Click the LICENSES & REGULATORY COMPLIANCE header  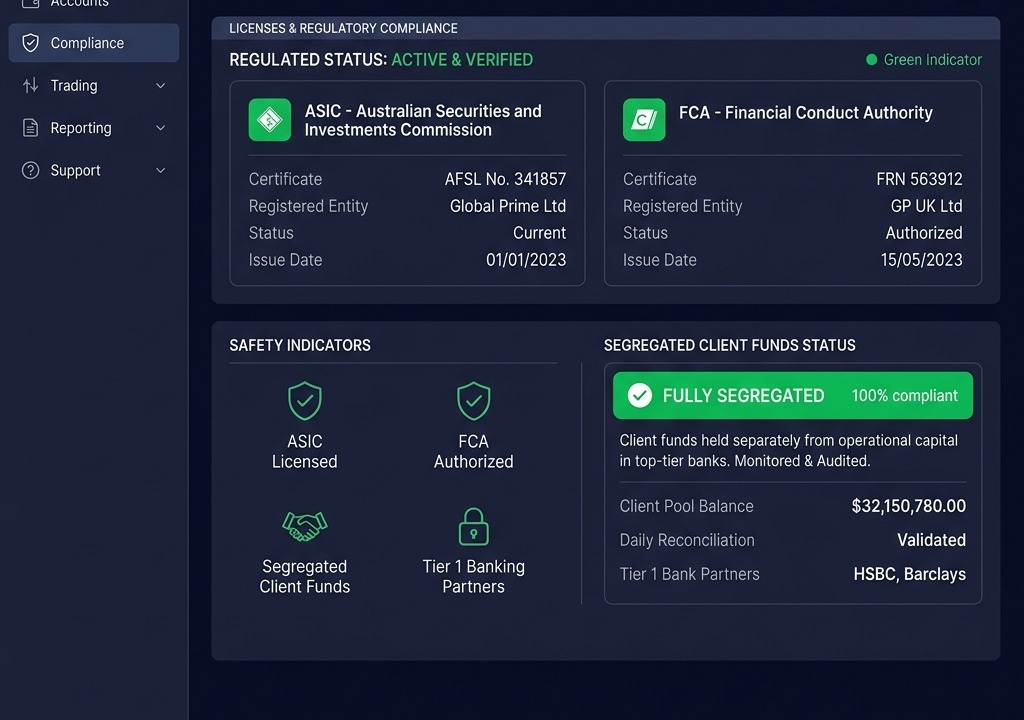coord(344,28)
